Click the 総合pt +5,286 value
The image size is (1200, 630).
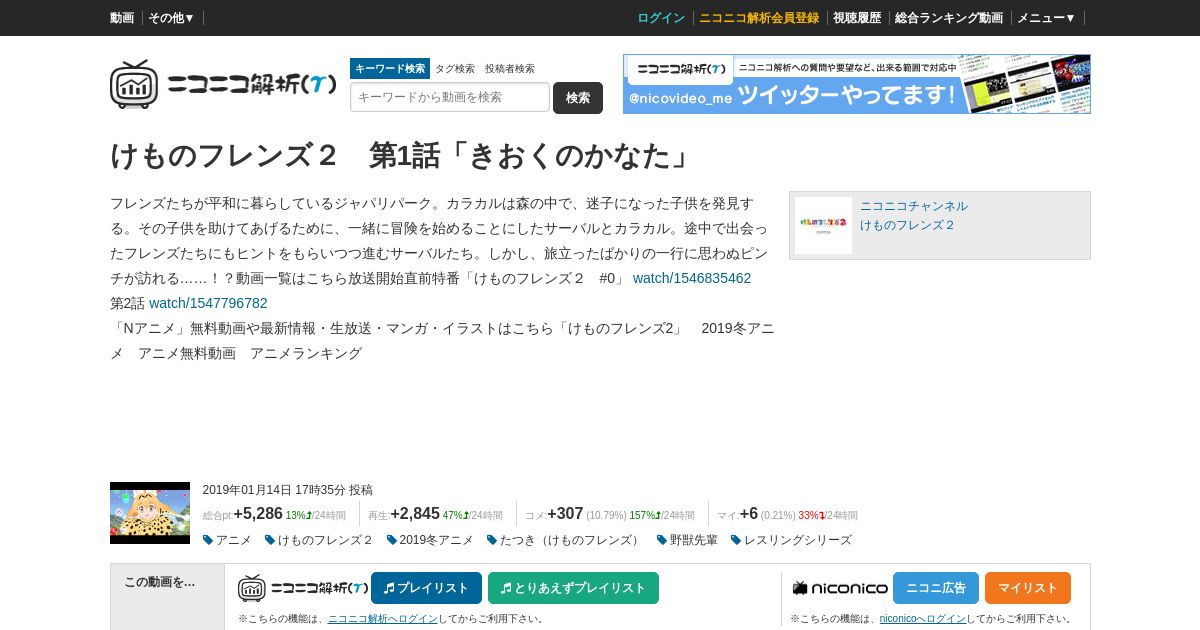(258, 514)
